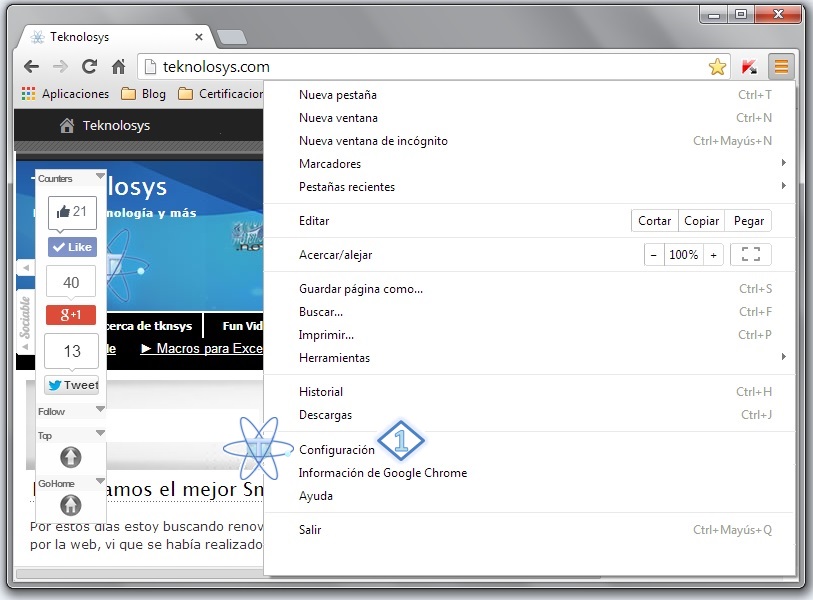Viewport: 813px width, 600px height.
Task: Expand the Follow section arrow
Action: [100, 410]
